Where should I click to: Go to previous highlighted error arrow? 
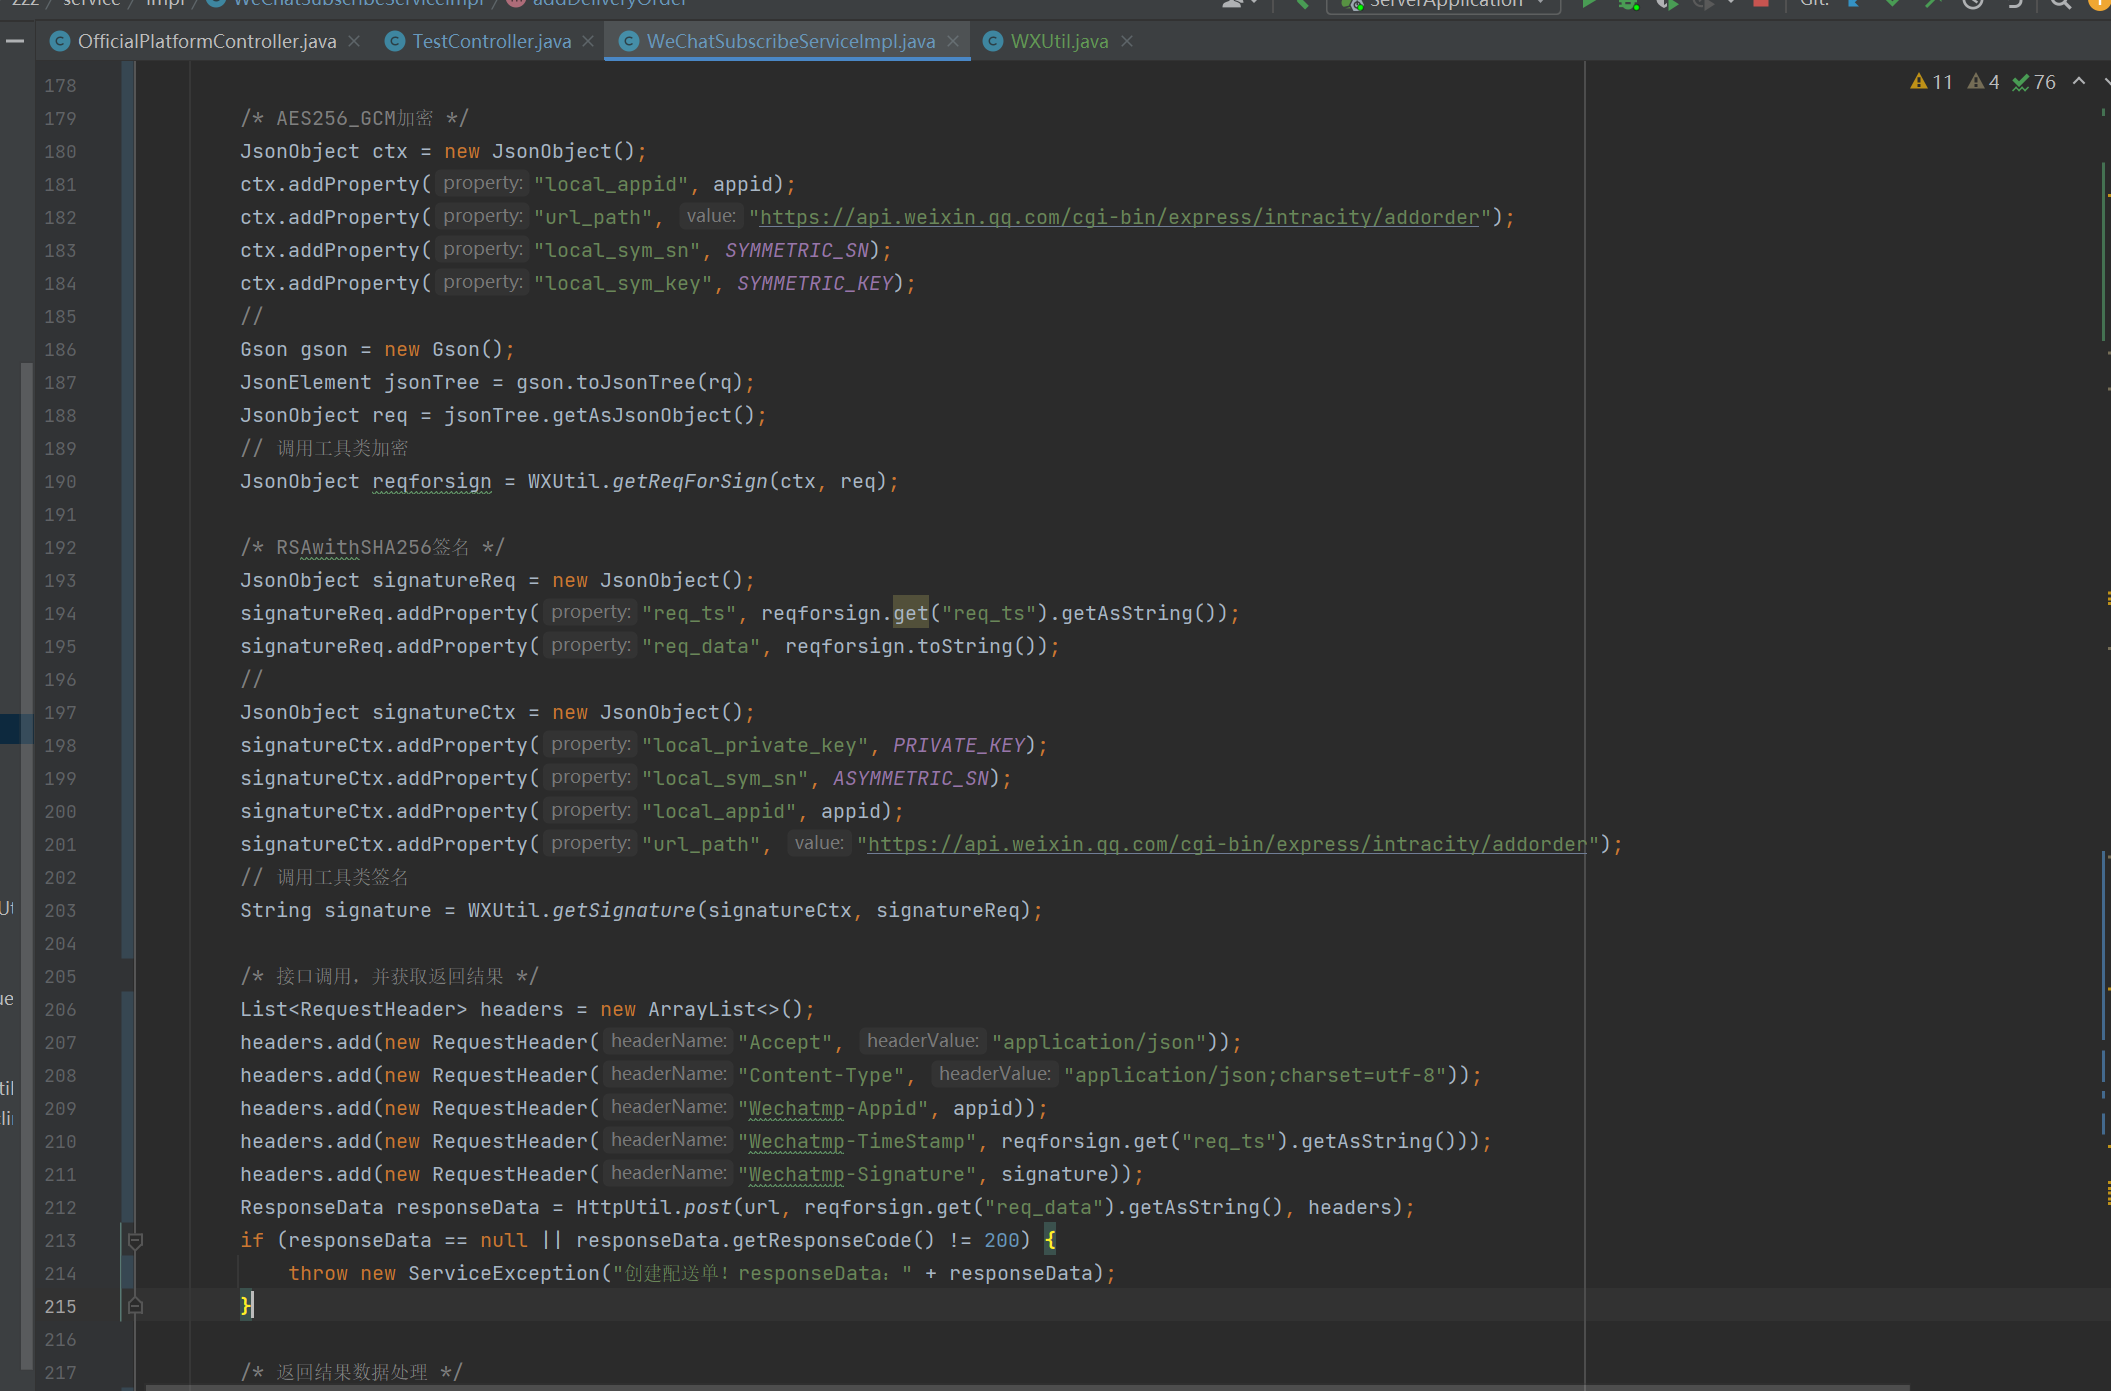(2079, 82)
